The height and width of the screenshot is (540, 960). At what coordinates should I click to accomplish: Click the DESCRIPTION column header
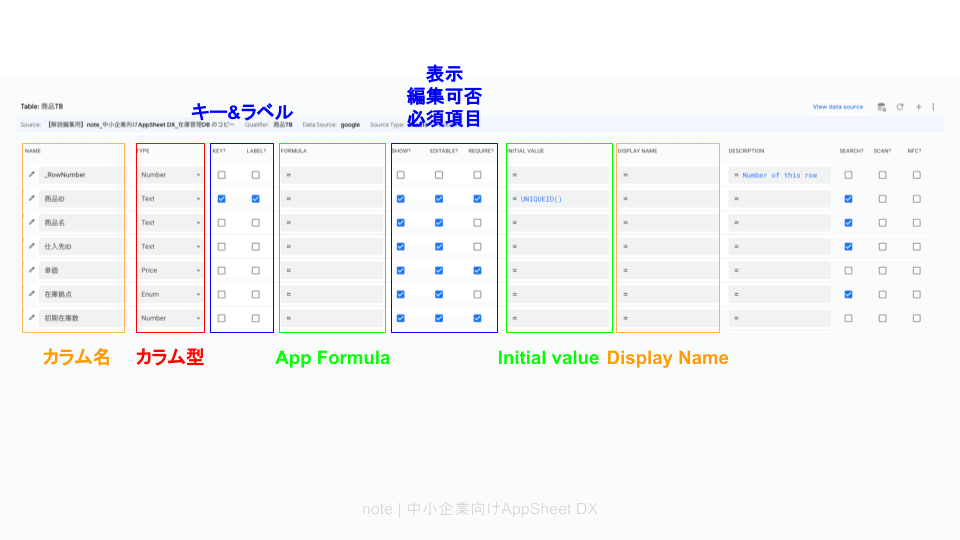point(746,151)
